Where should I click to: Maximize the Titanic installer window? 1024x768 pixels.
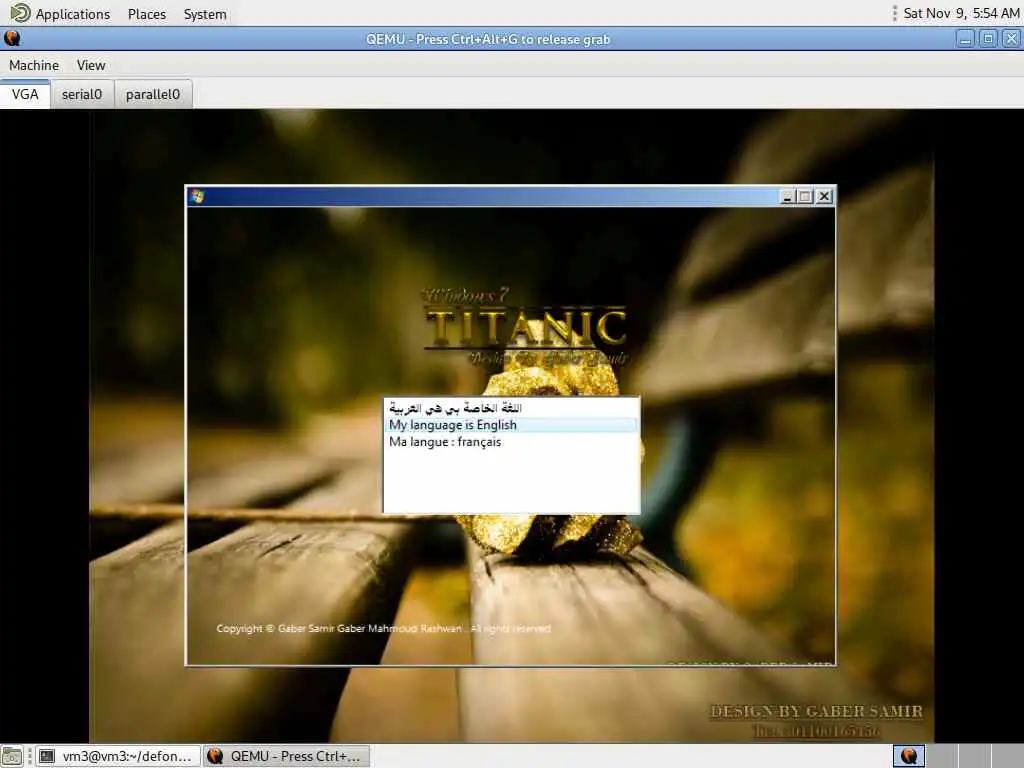tap(805, 197)
